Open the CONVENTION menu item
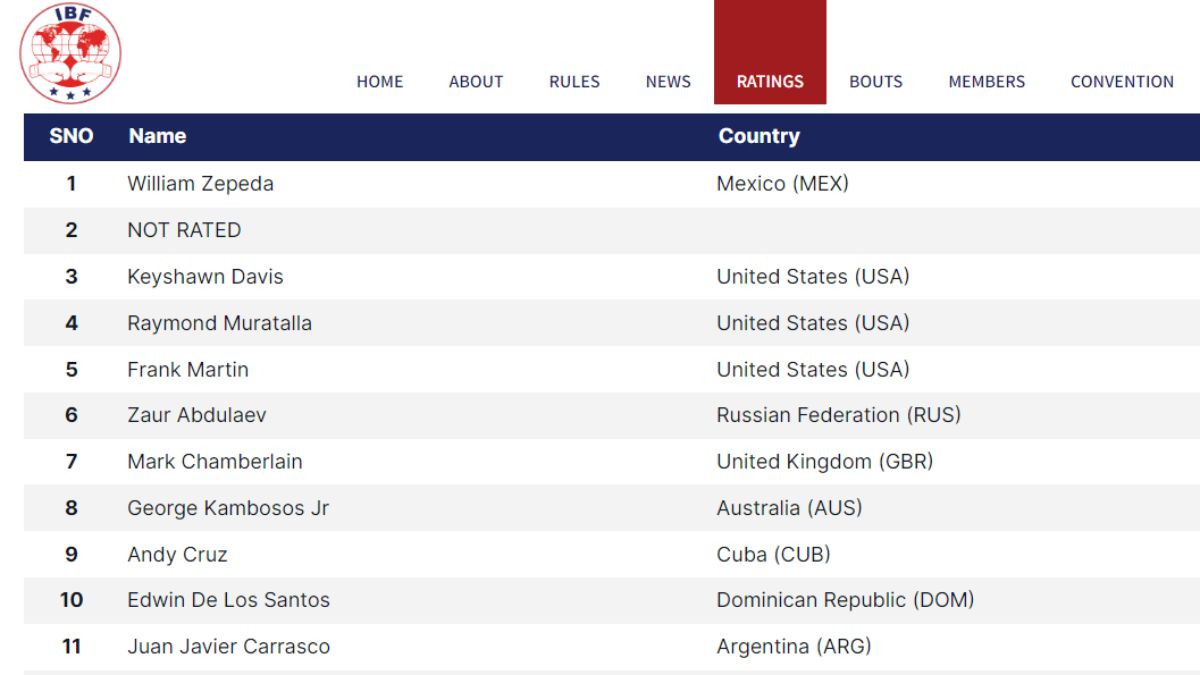 (x=1122, y=82)
